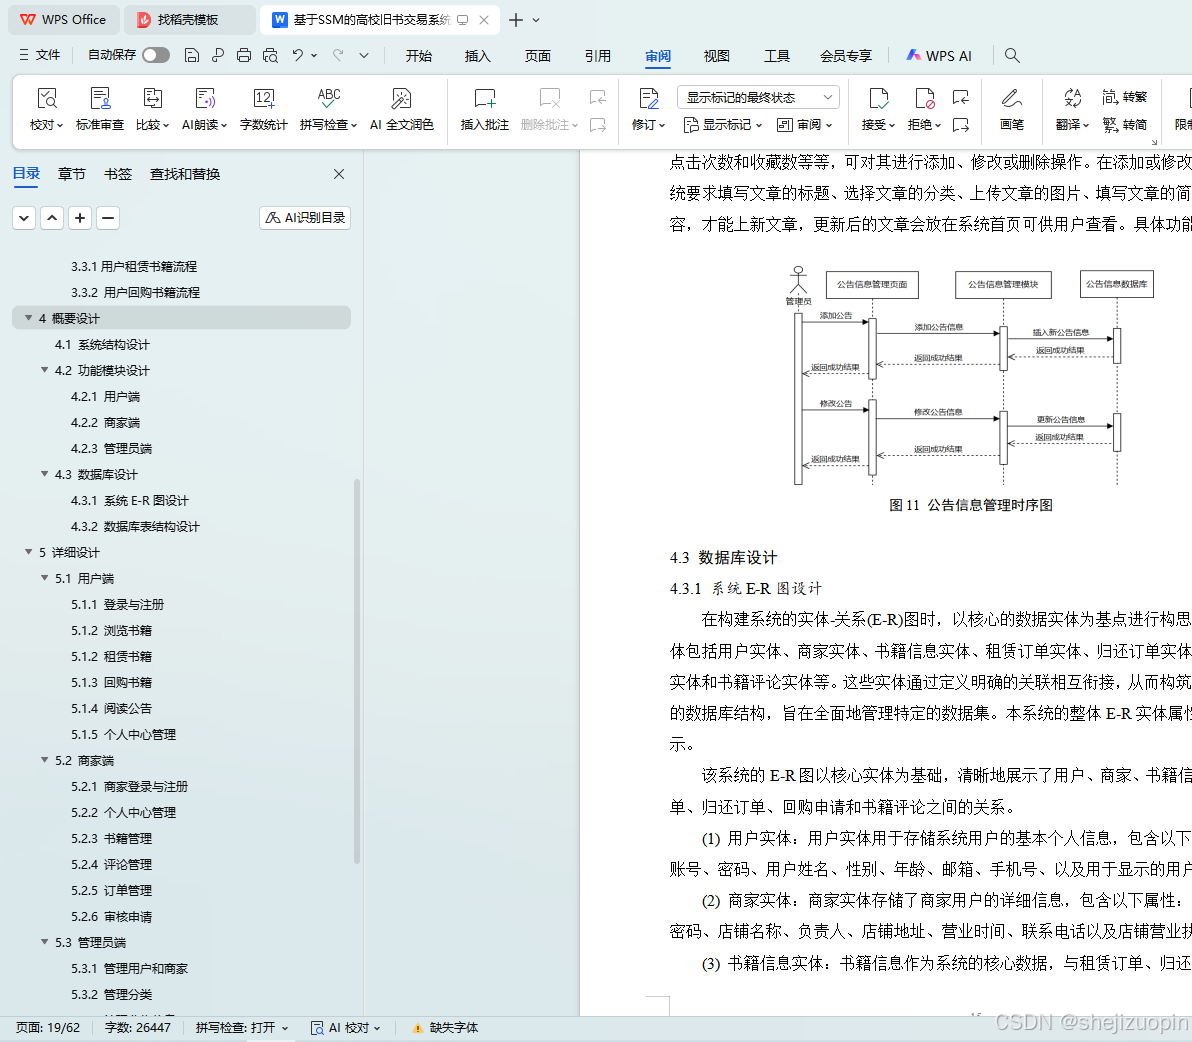The image size is (1192, 1042).
Task: Switch to the 页面 ribbon tab
Action: (537, 55)
